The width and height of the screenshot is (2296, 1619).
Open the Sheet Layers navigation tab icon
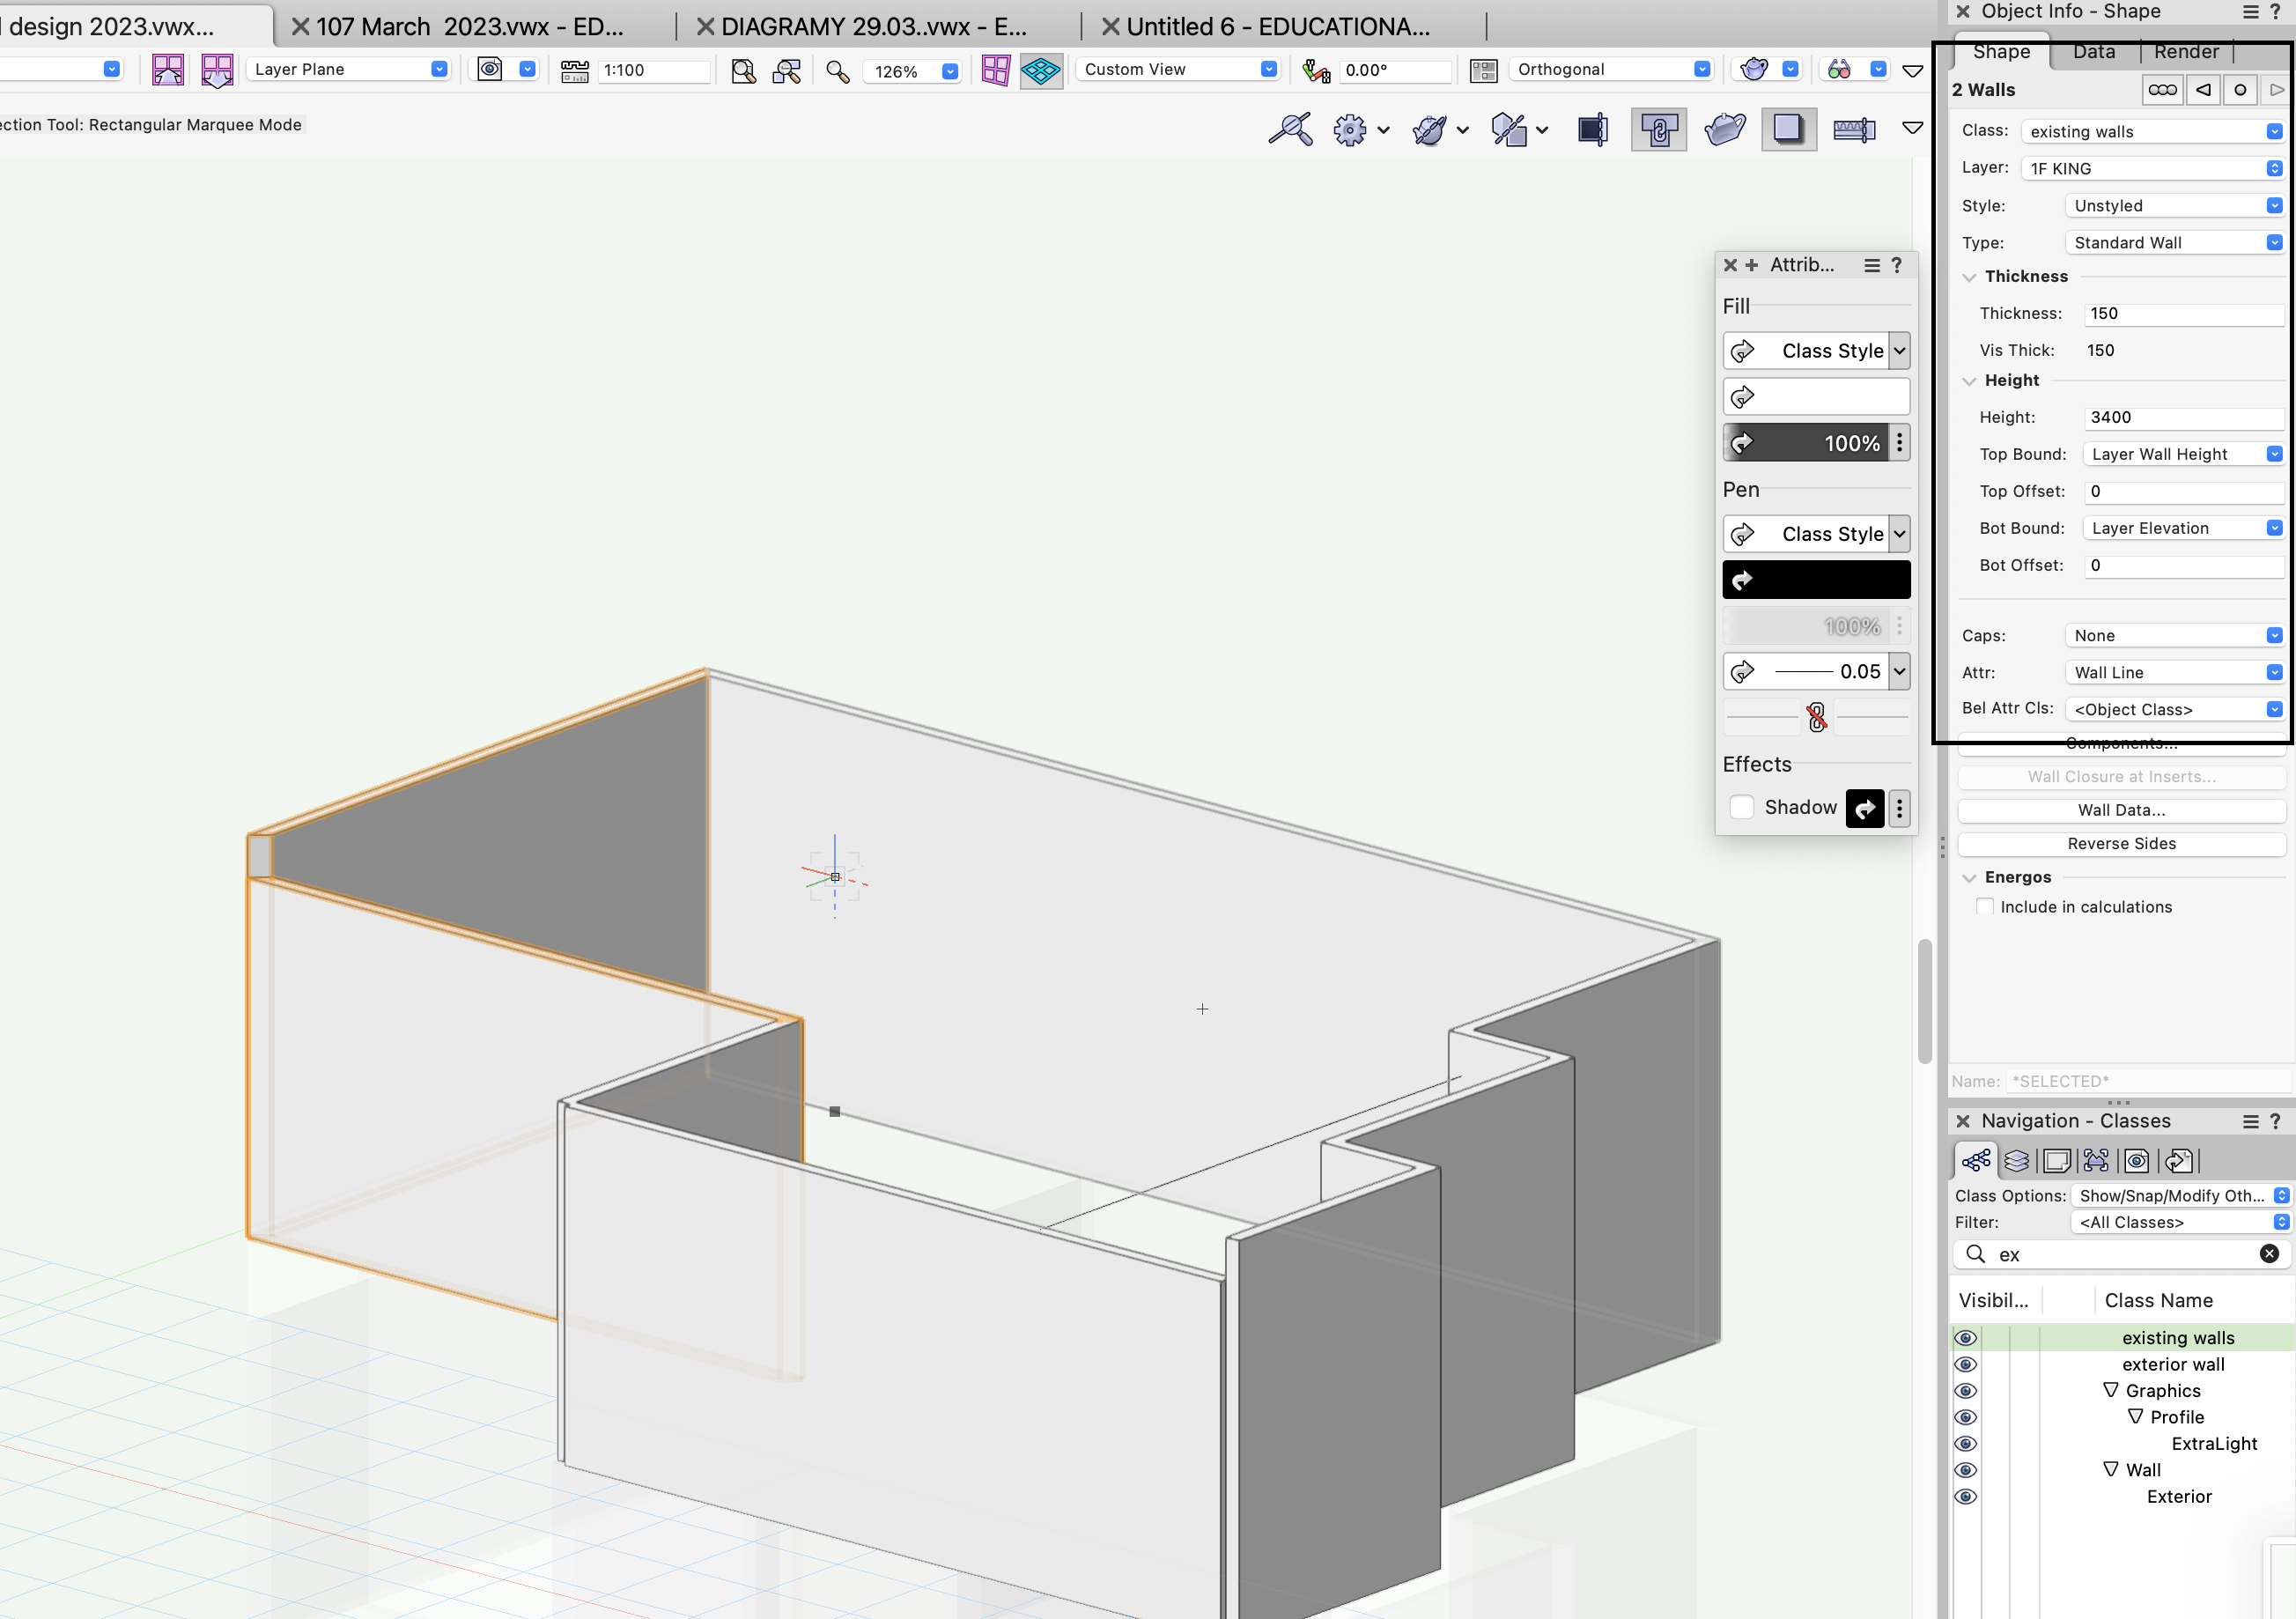2057,1160
